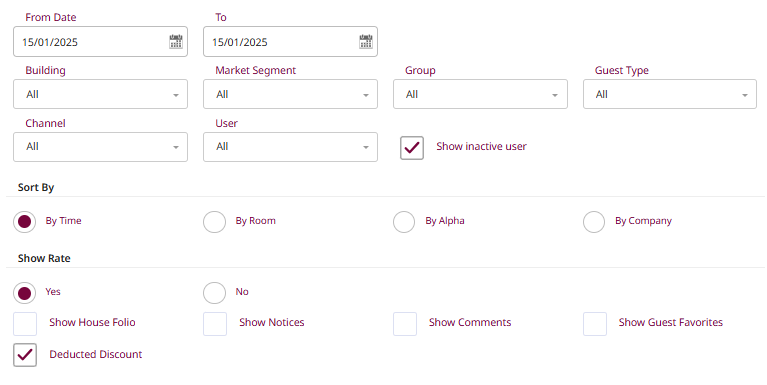Enable Show House Folio checkbox
This screenshot has width=767, height=385.
click(25, 324)
